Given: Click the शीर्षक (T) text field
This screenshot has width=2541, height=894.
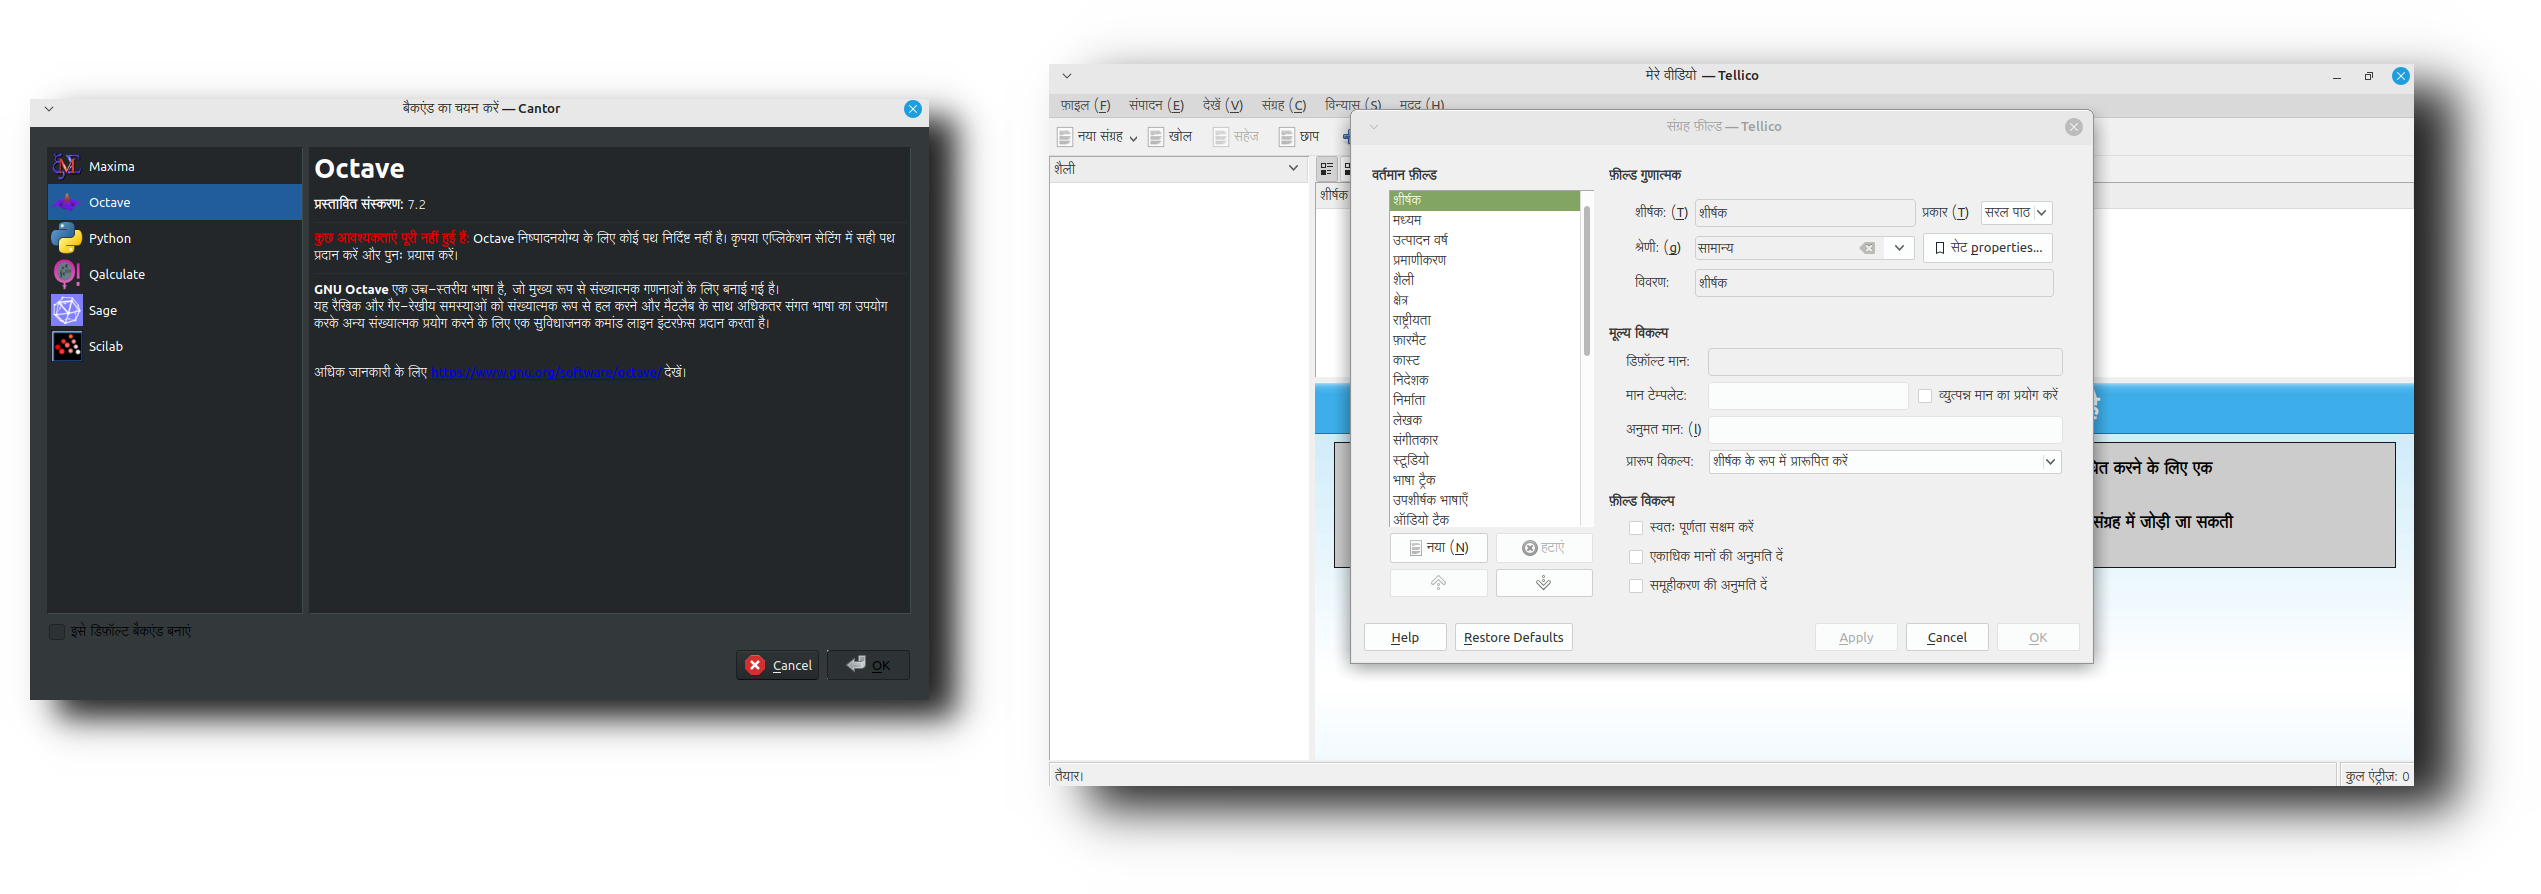Looking at the screenshot, I should point(1804,213).
